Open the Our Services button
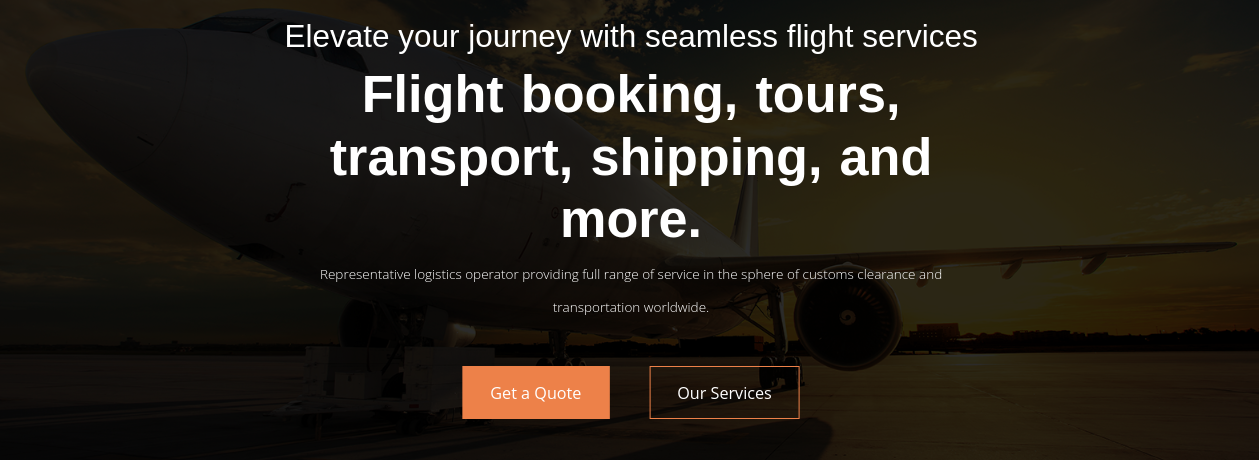The height and width of the screenshot is (460, 1259). pyautogui.click(x=724, y=393)
